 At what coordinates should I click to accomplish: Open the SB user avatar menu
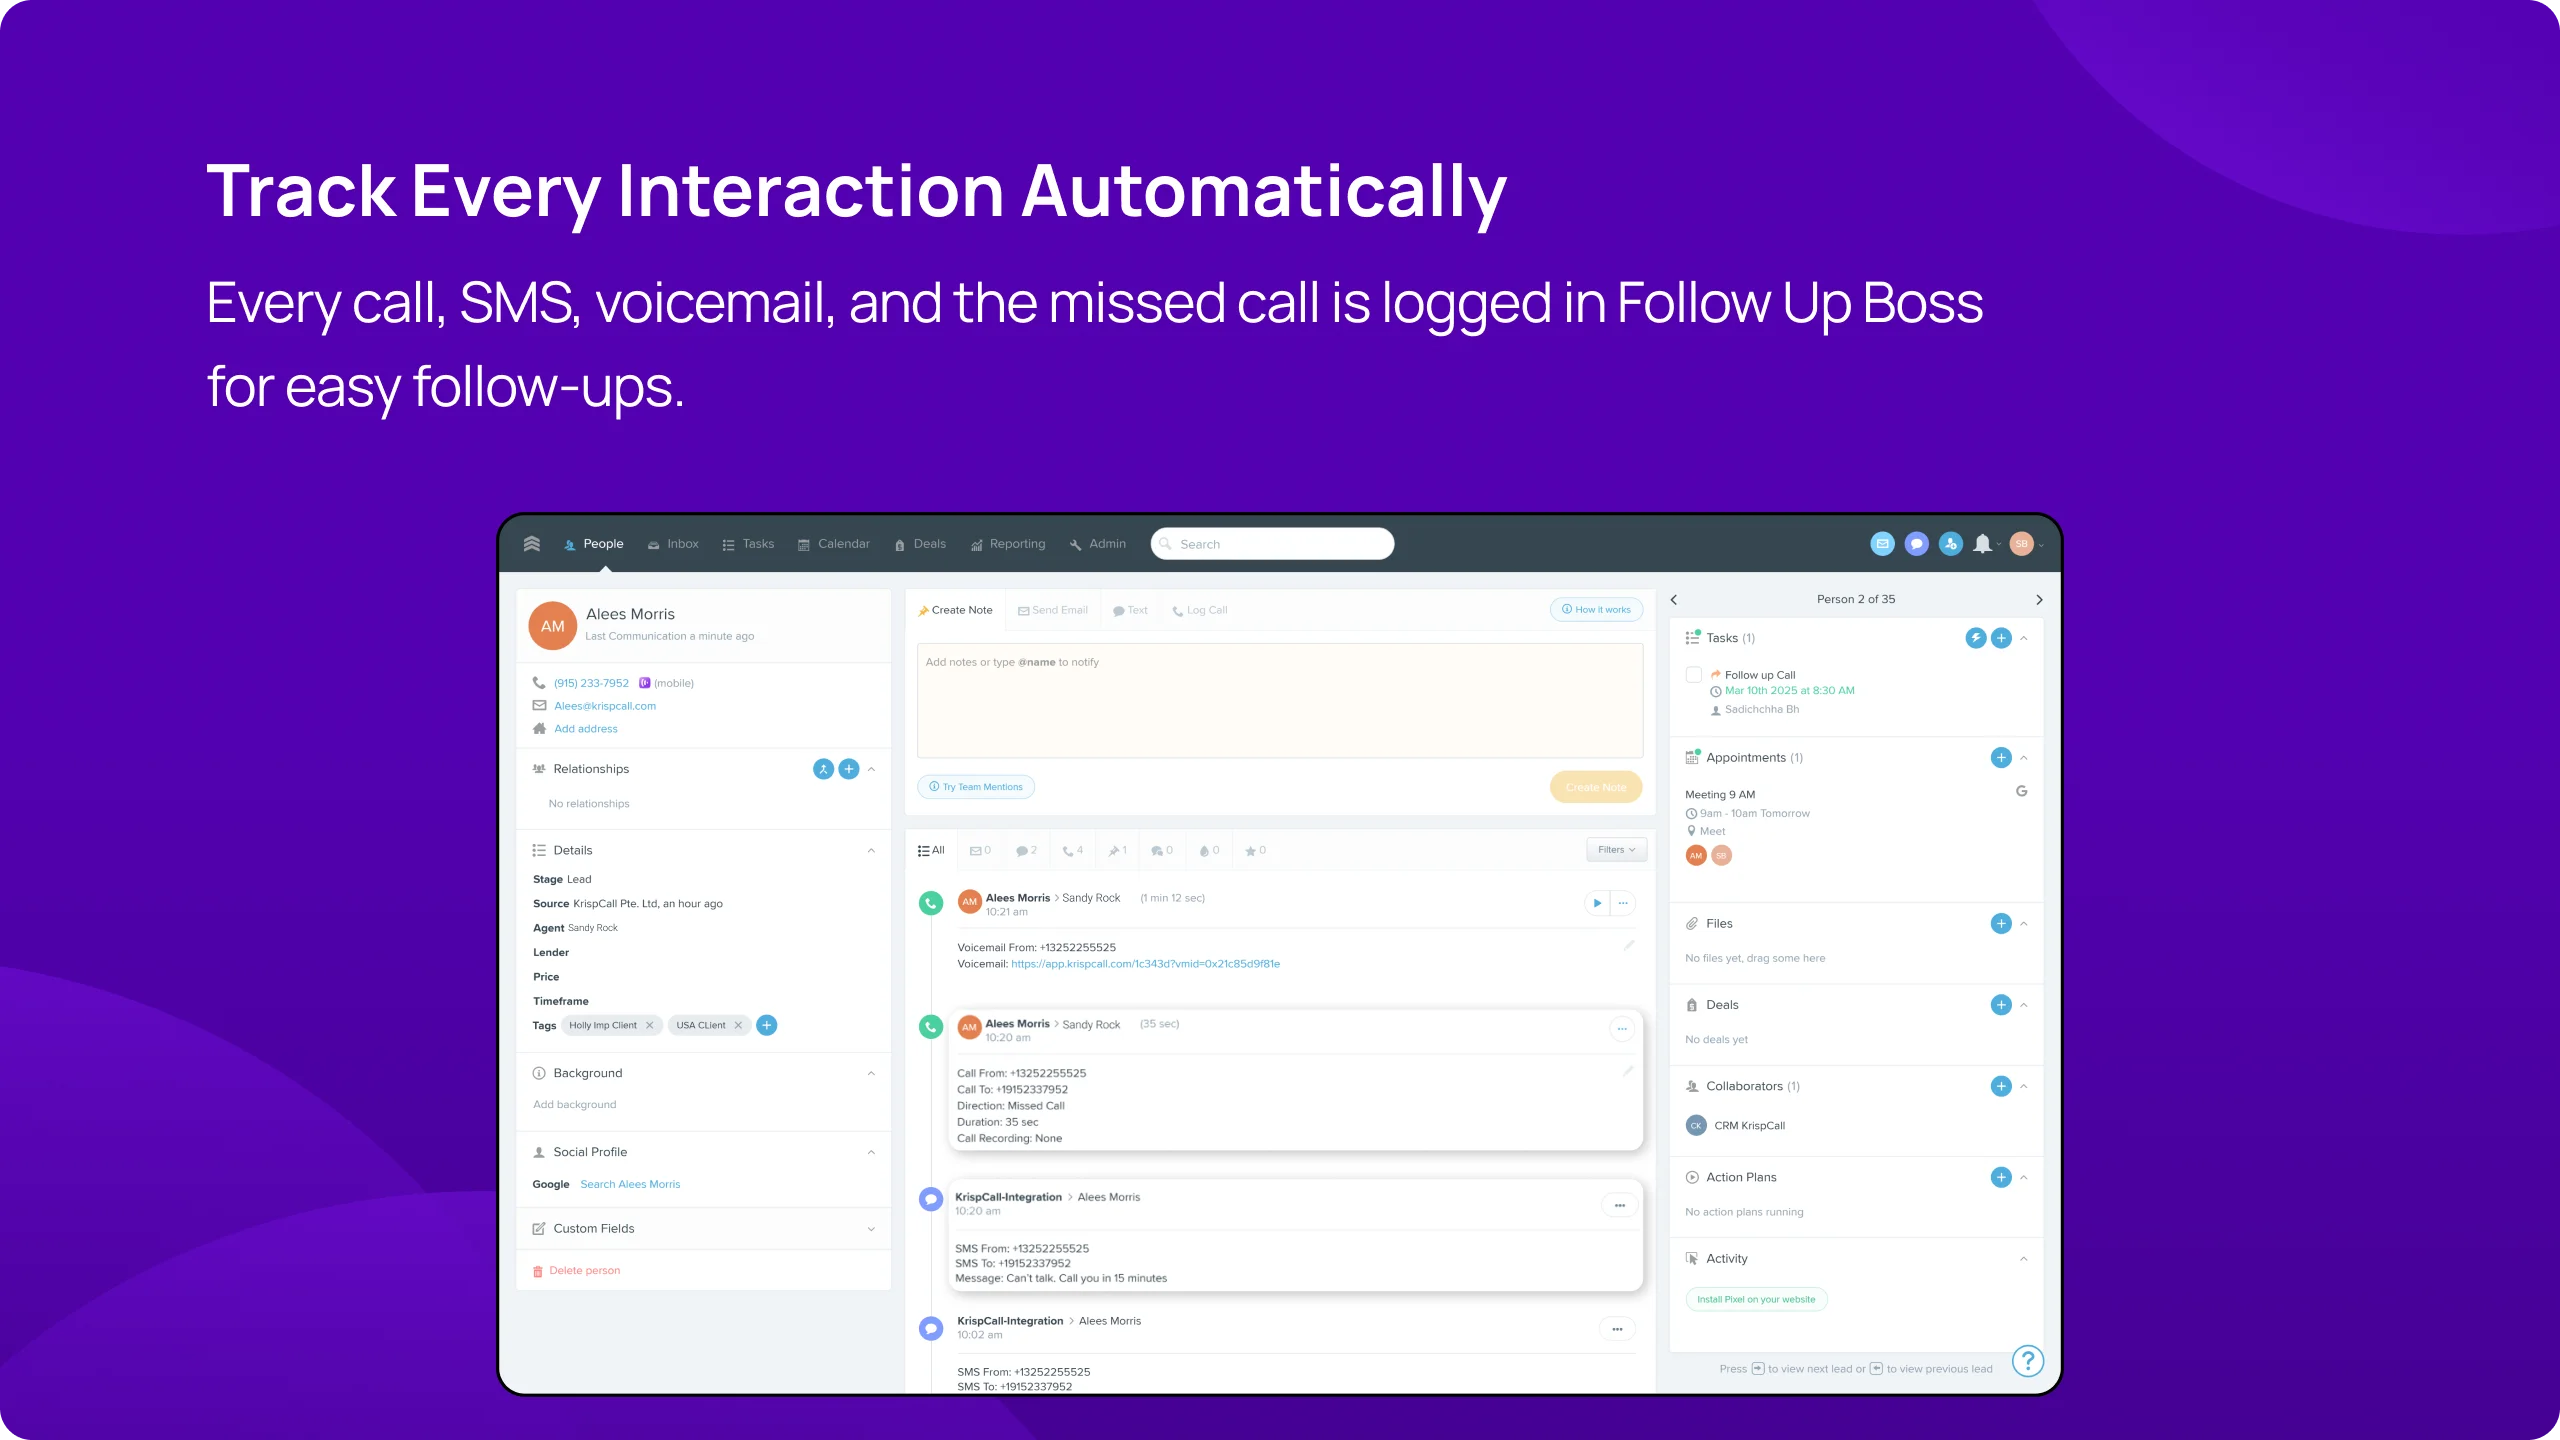pos(2021,544)
